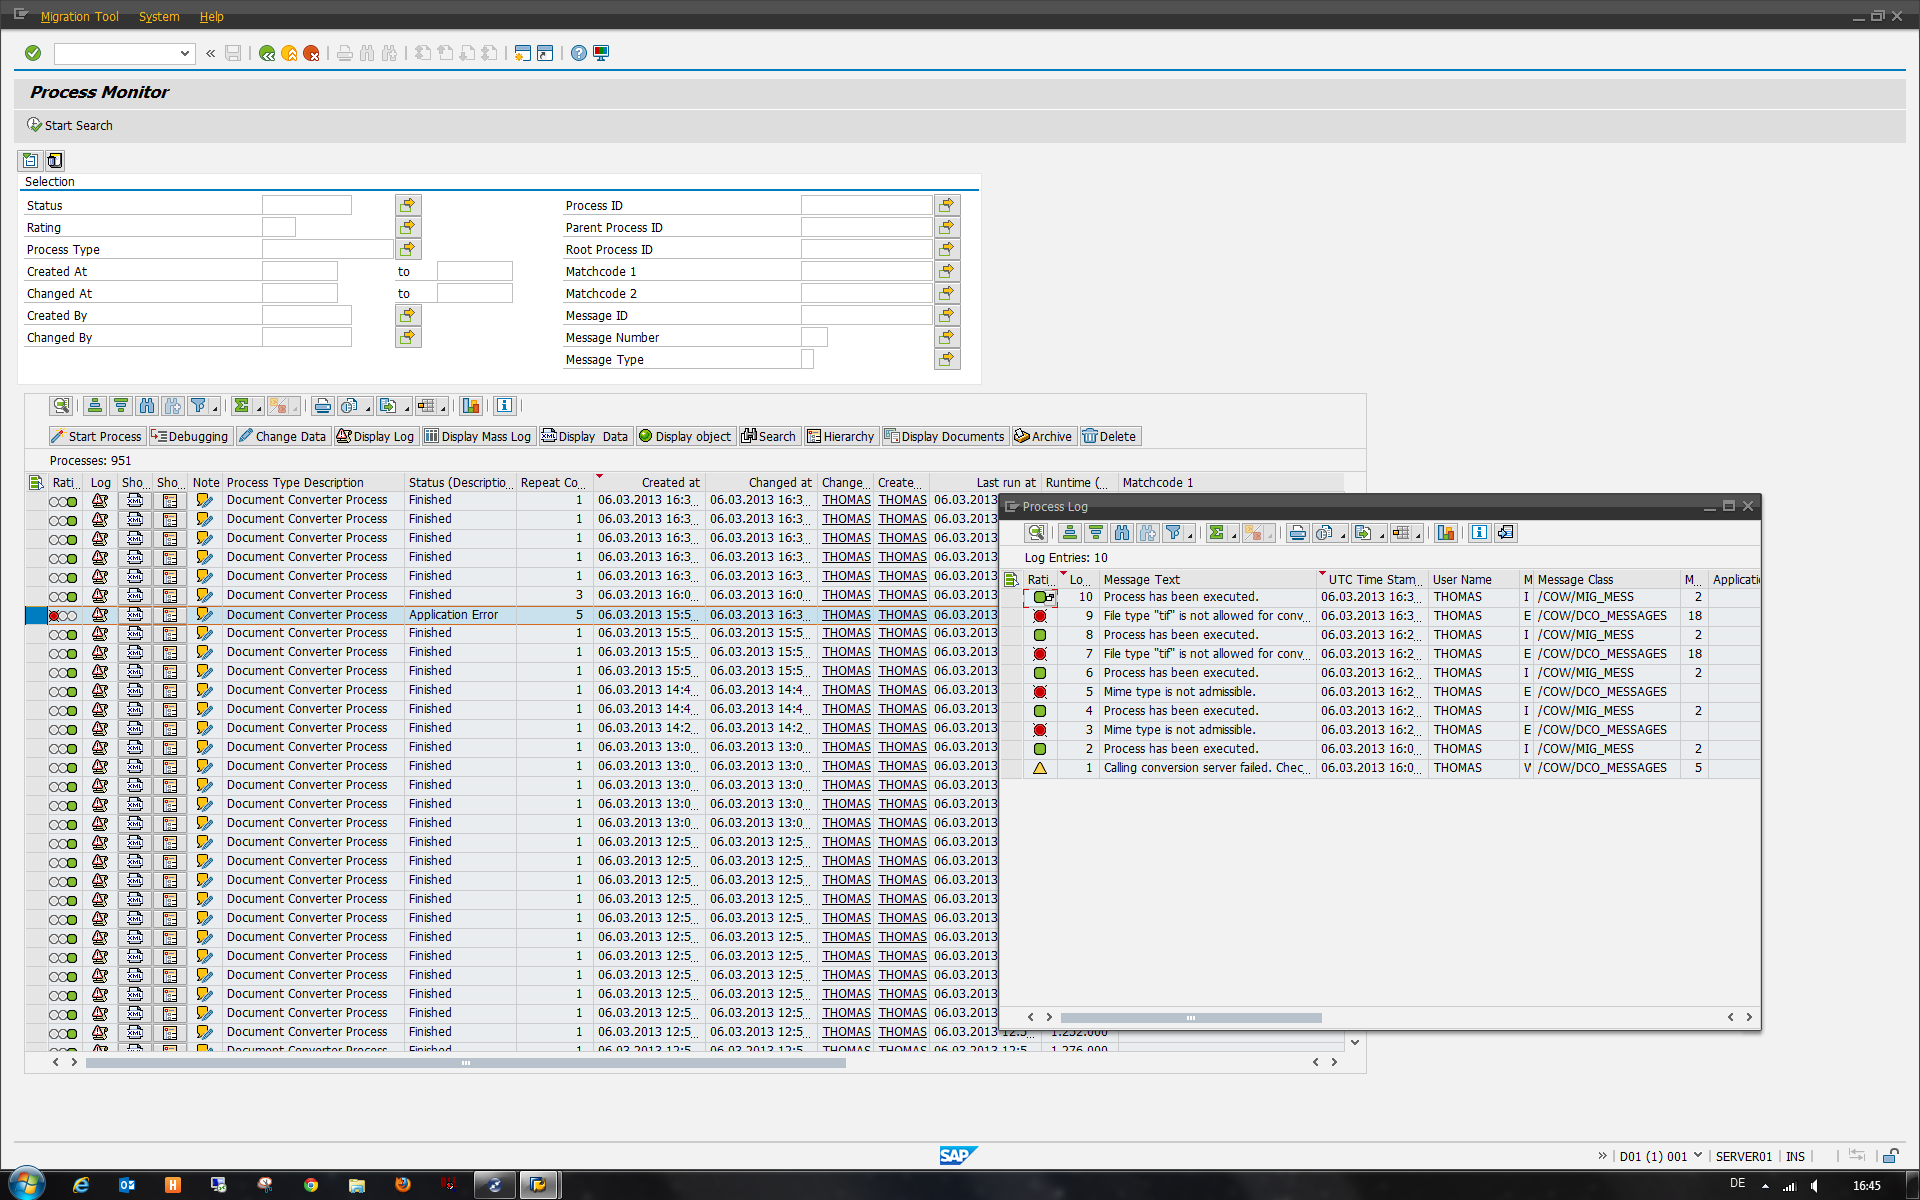The width and height of the screenshot is (1920, 1200).
Task: Click the Display Documents button
Action: (944, 436)
